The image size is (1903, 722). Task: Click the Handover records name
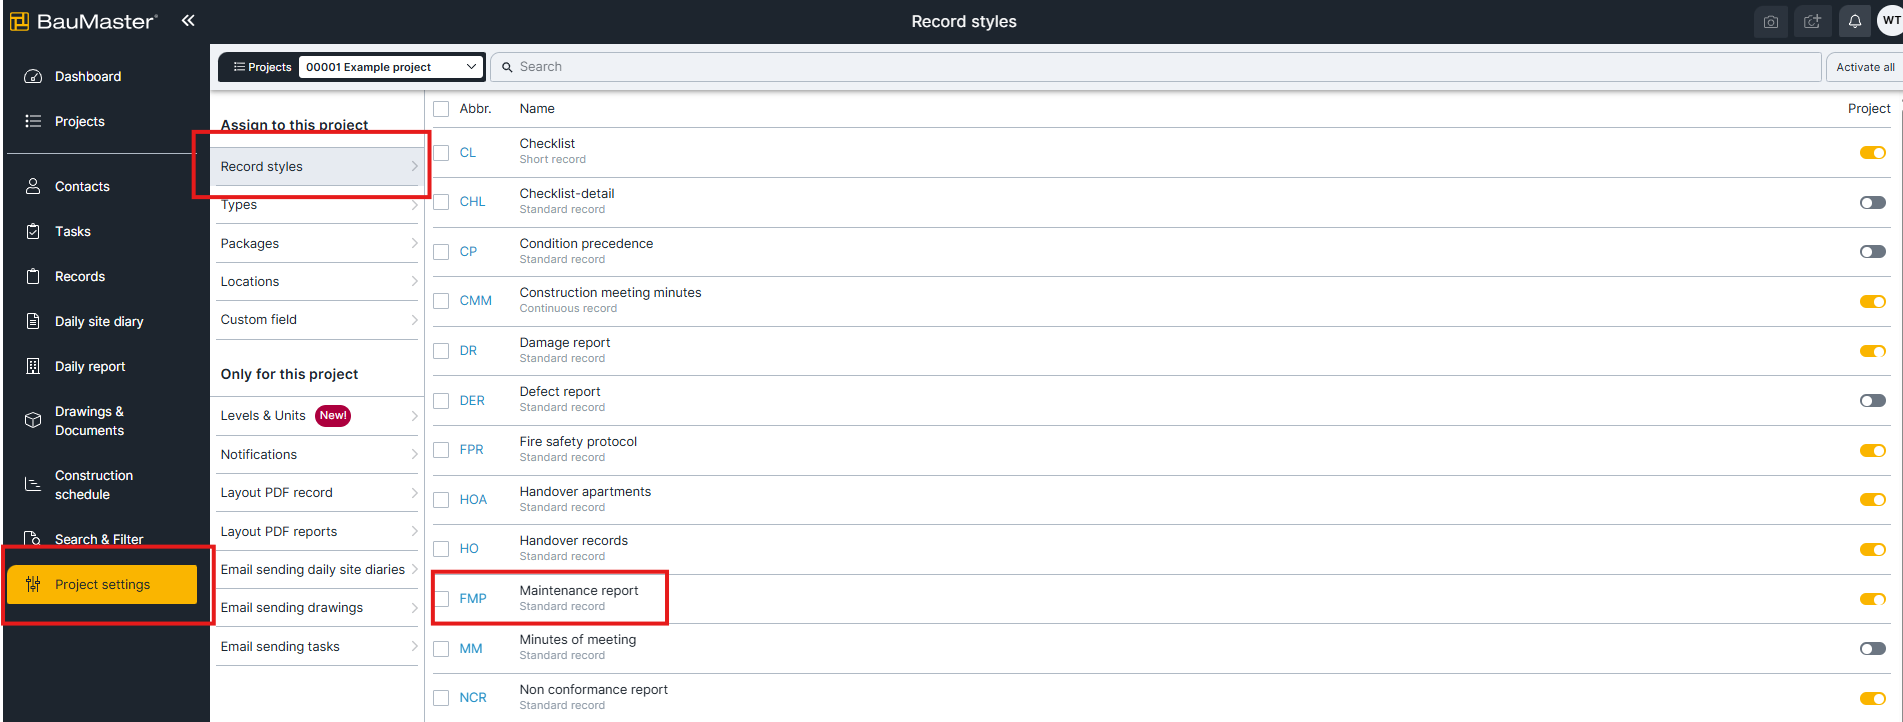point(574,541)
